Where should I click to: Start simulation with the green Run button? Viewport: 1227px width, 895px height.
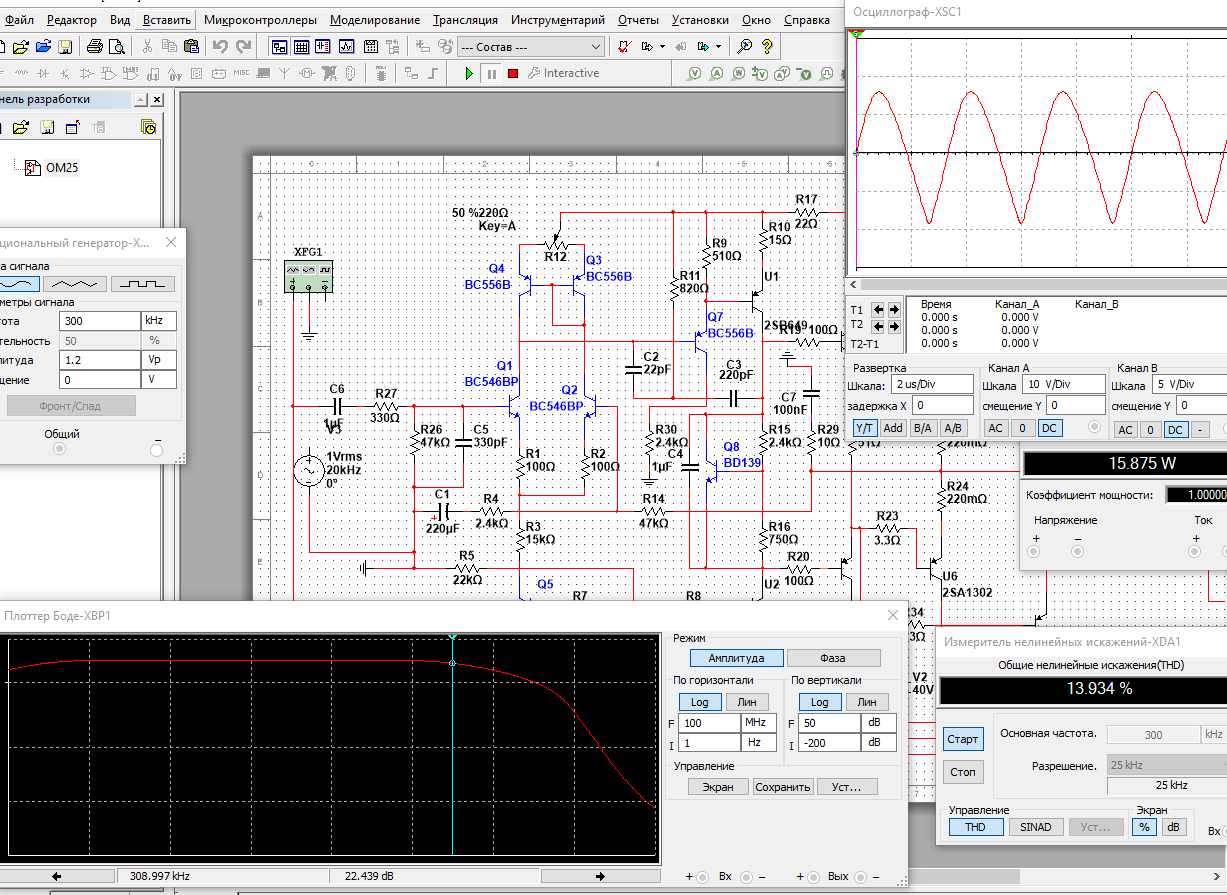(x=469, y=73)
